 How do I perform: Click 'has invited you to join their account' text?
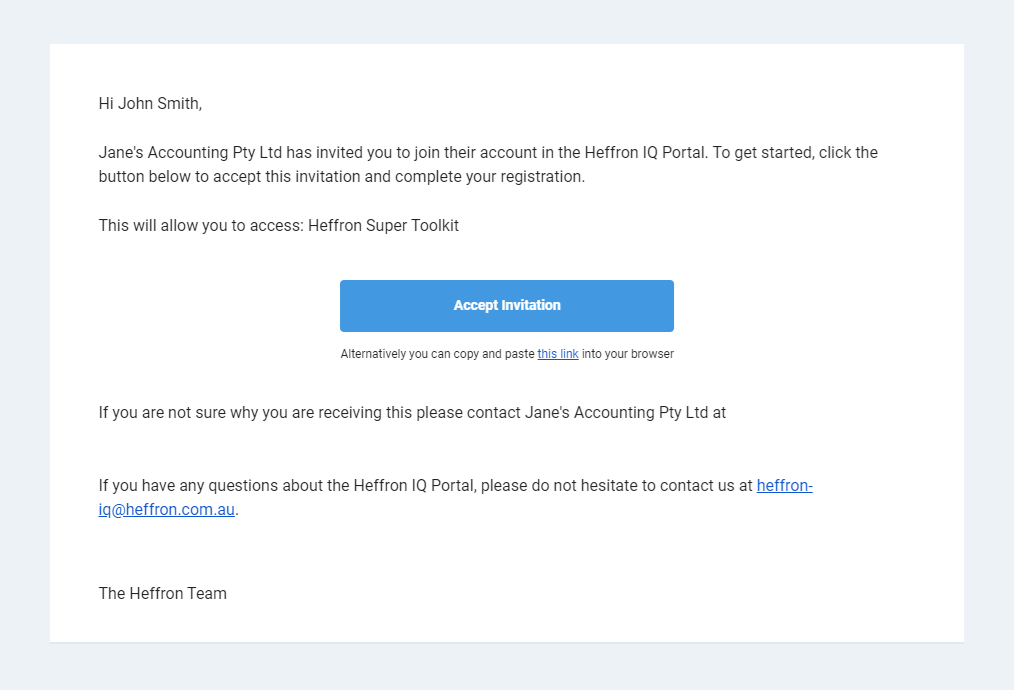click(420, 153)
